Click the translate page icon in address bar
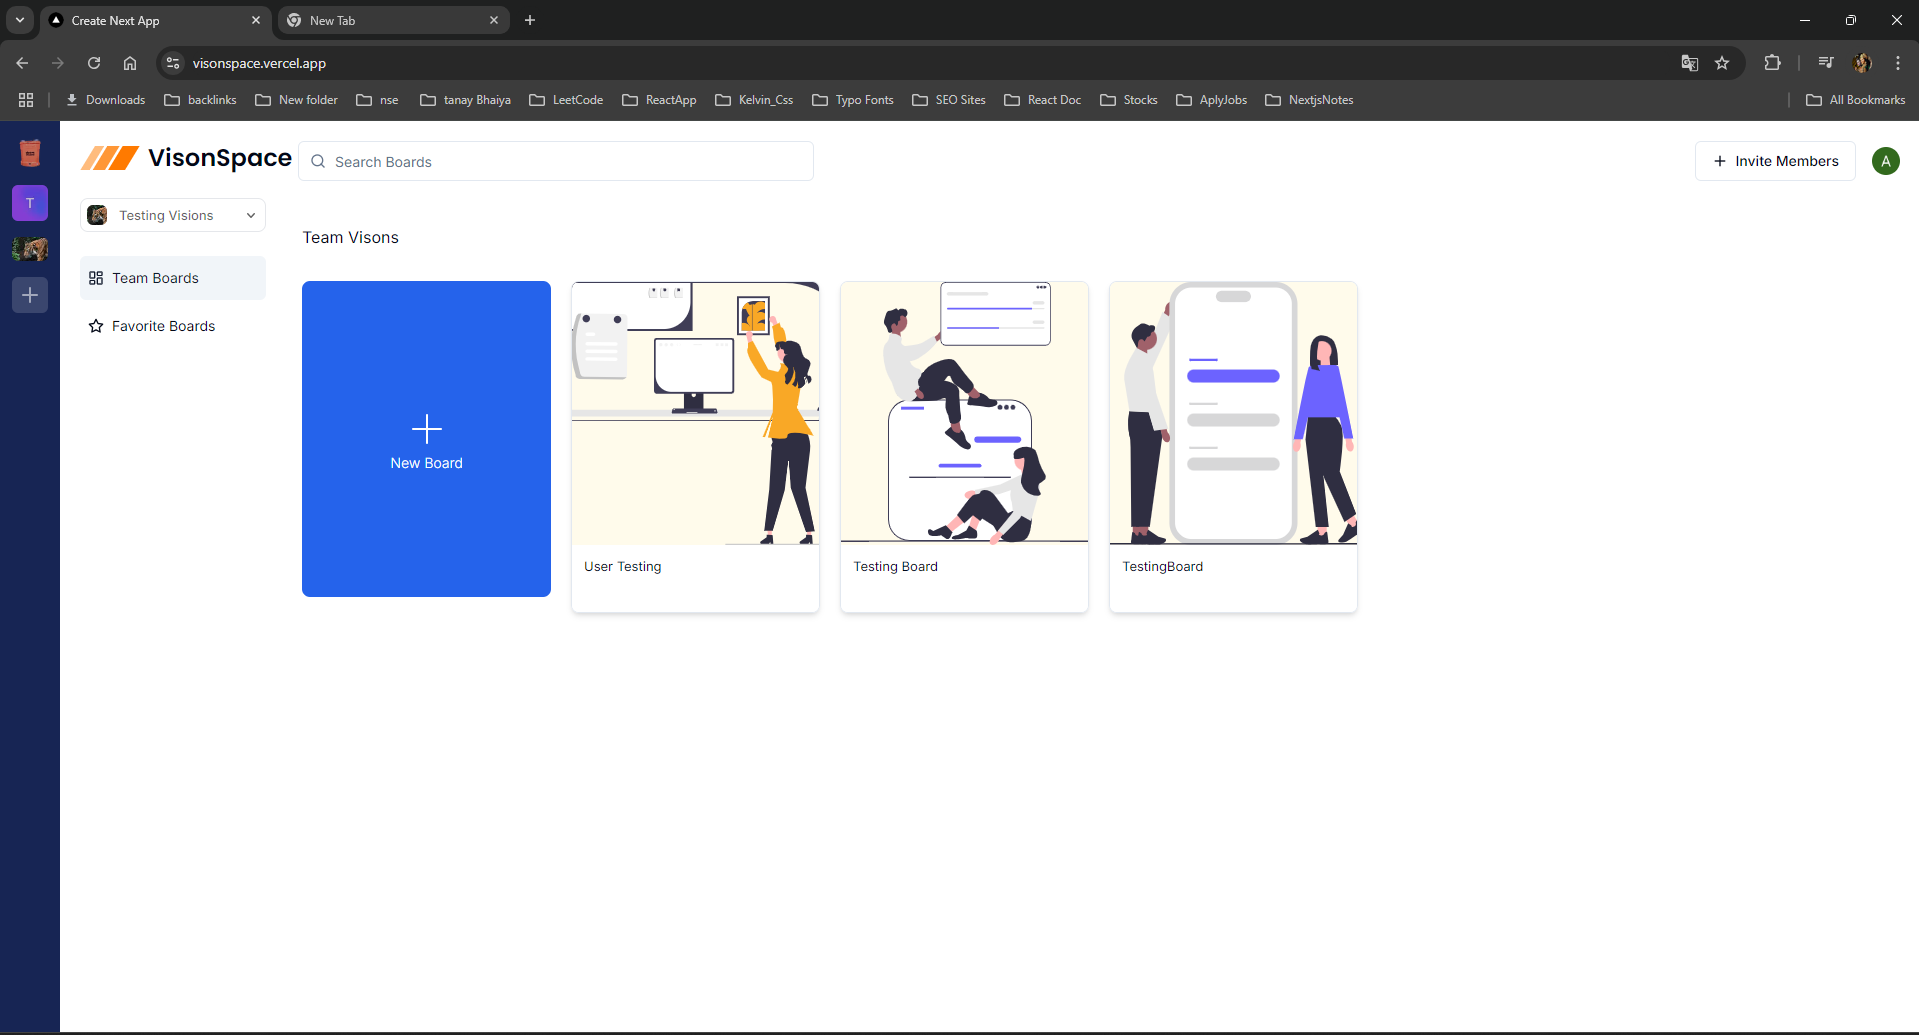1919x1035 pixels. click(x=1690, y=63)
